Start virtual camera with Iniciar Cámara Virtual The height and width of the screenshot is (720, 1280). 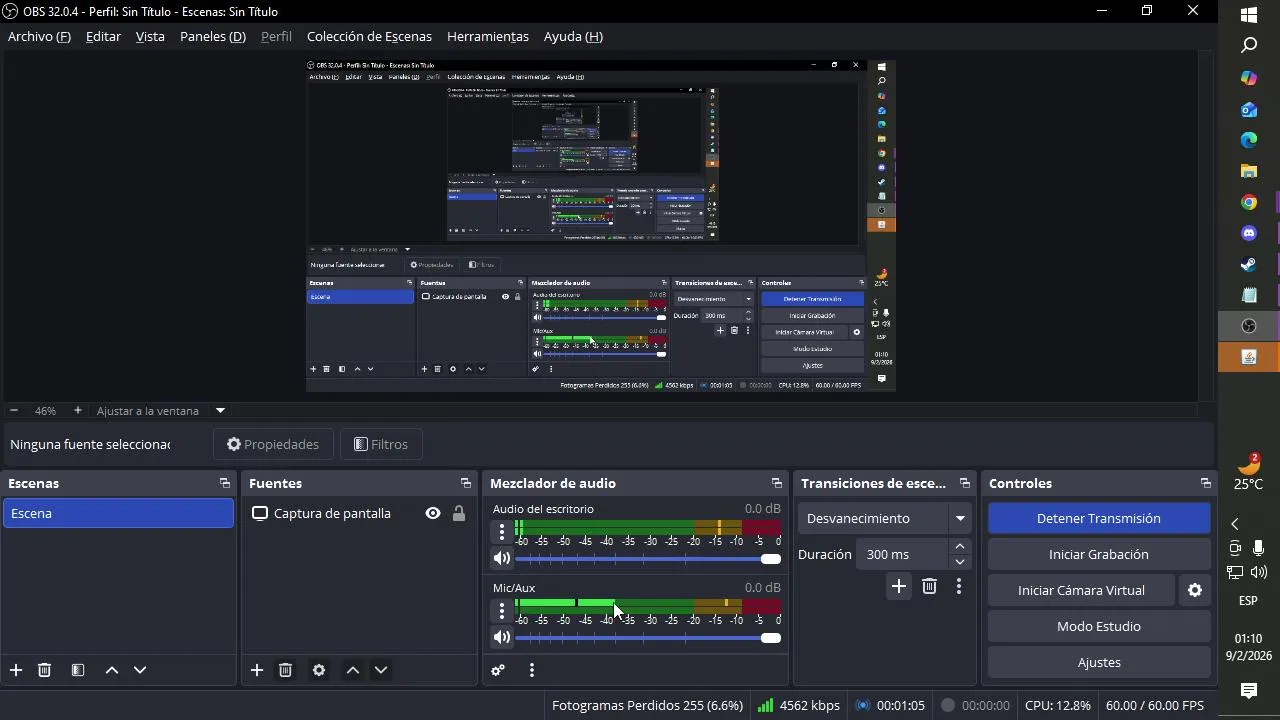point(1081,590)
